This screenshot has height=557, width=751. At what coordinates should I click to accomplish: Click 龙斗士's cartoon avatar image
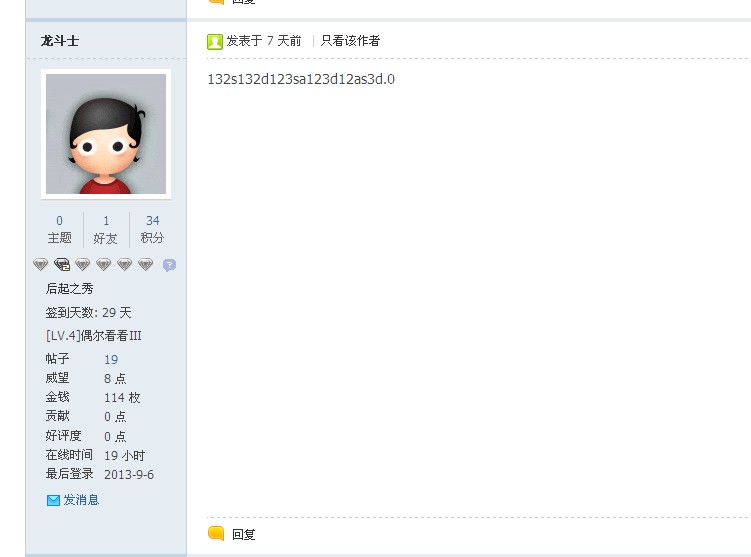click(106, 134)
